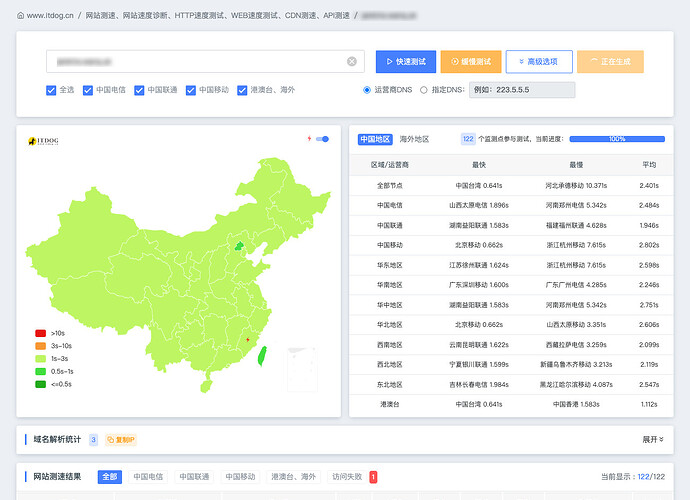The image size is (690, 500).
Task: Select the 东北地区 table row
Action: pos(511,385)
